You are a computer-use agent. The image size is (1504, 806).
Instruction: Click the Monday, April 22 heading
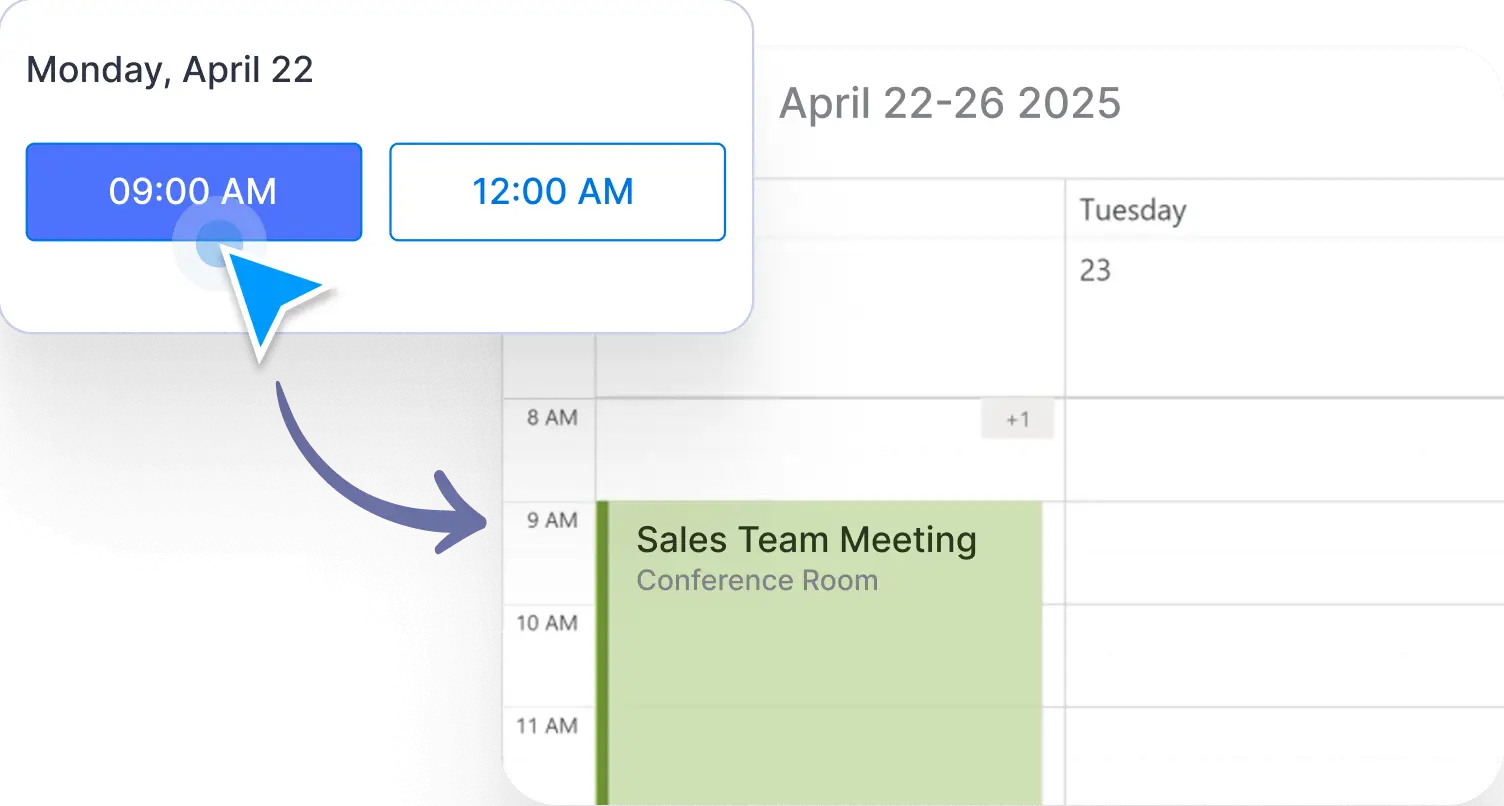click(x=169, y=70)
